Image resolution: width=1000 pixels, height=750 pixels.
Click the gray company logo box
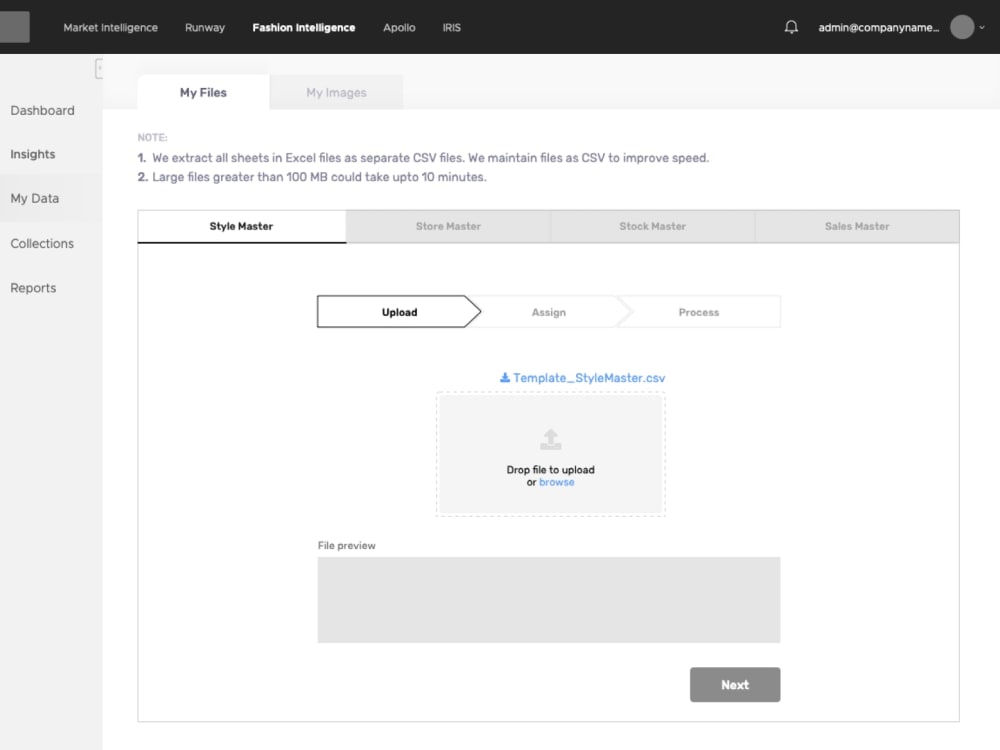(x=15, y=27)
